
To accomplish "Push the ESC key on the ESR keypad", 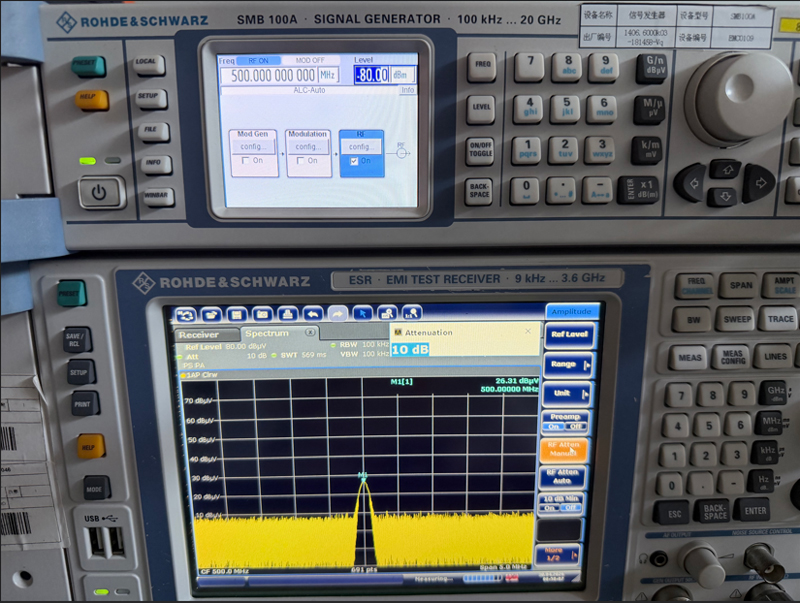I will pyautogui.click(x=674, y=513).
